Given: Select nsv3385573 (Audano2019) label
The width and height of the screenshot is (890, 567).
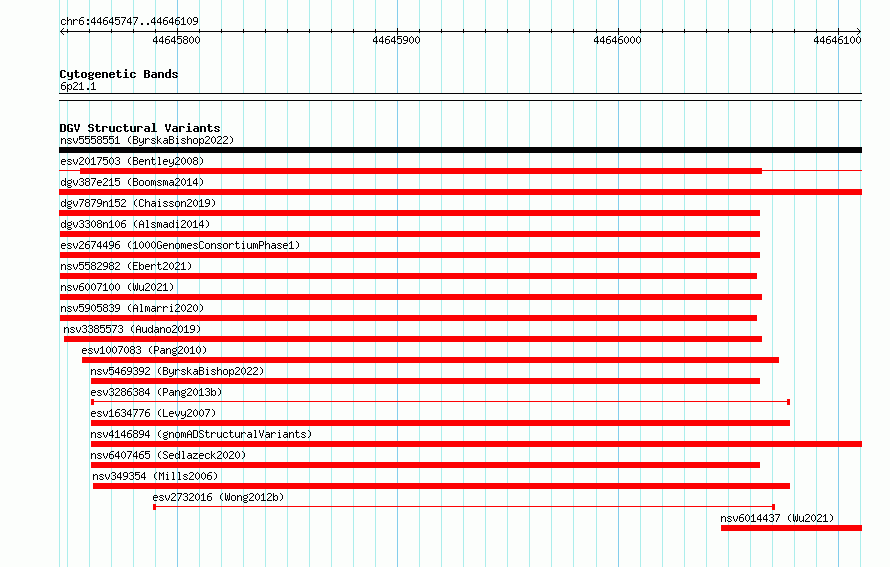Looking at the screenshot, I should (132, 329).
